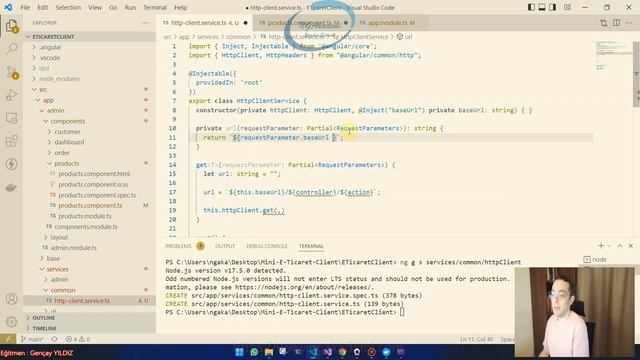The width and height of the screenshot is (640, 360).
Task: Open the Thunder Client lightning icon
Action: pyautogui.click(x=11, y=164)
